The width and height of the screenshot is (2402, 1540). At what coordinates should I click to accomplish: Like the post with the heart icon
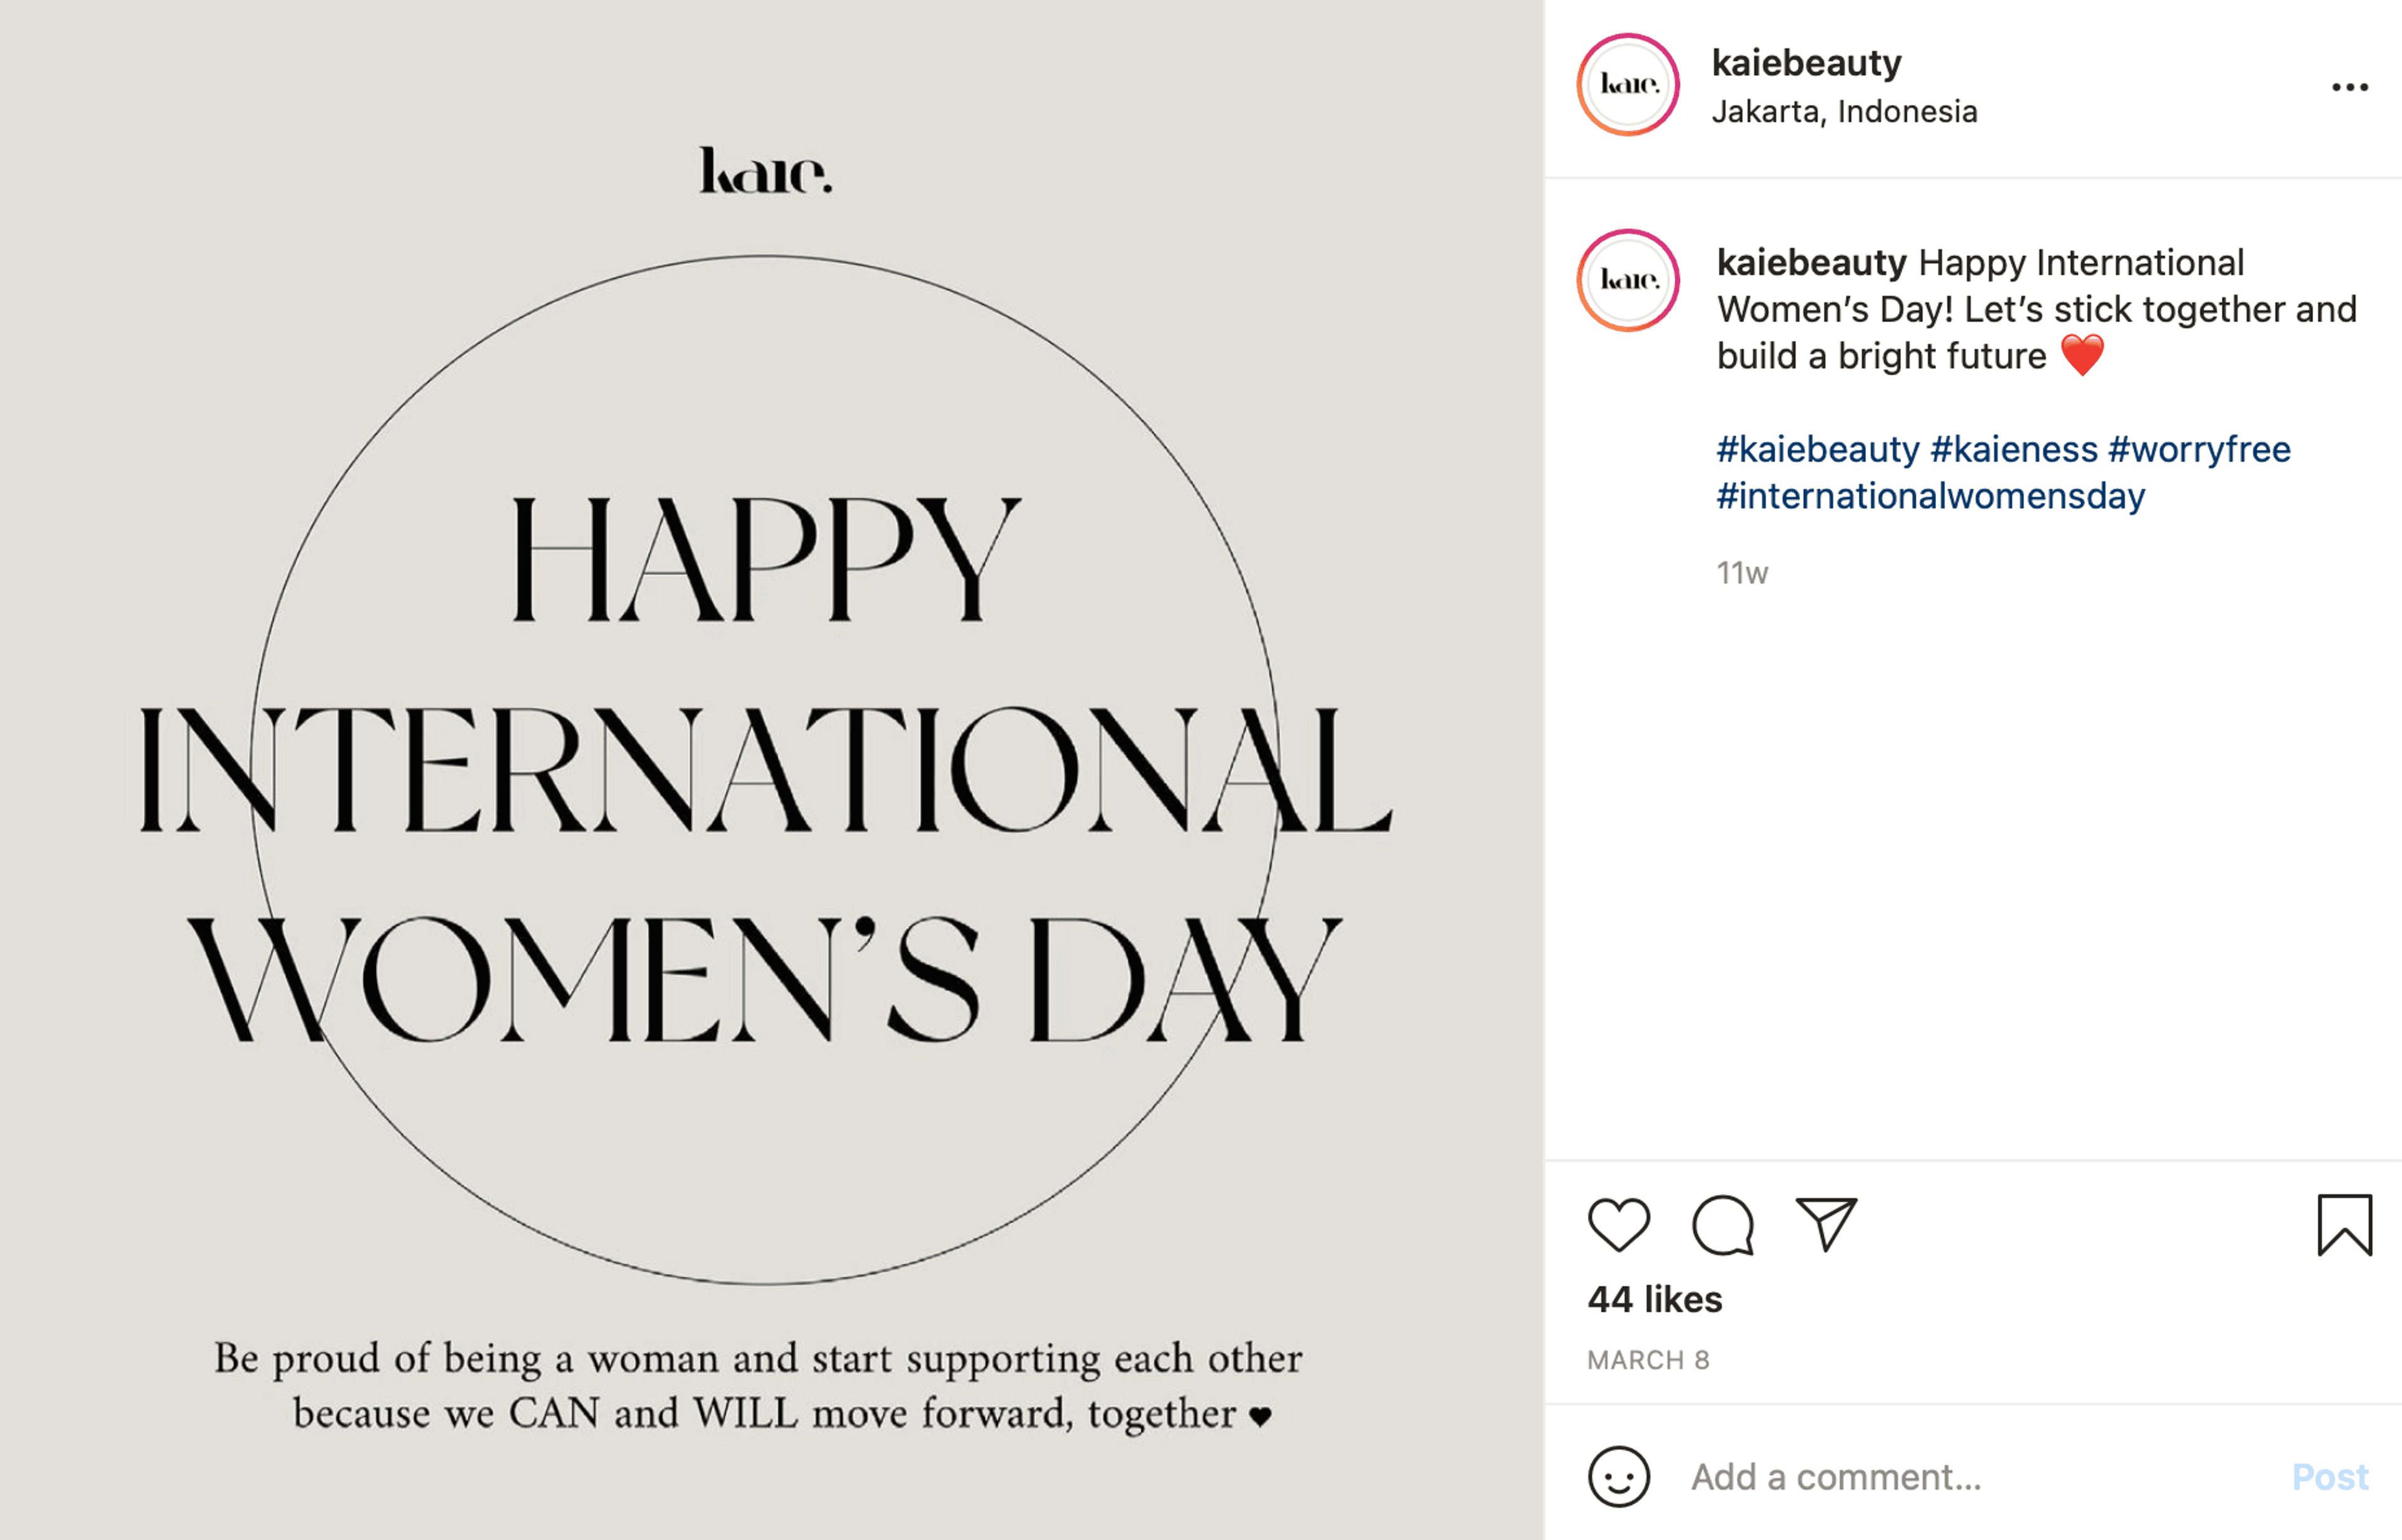1618,1225
